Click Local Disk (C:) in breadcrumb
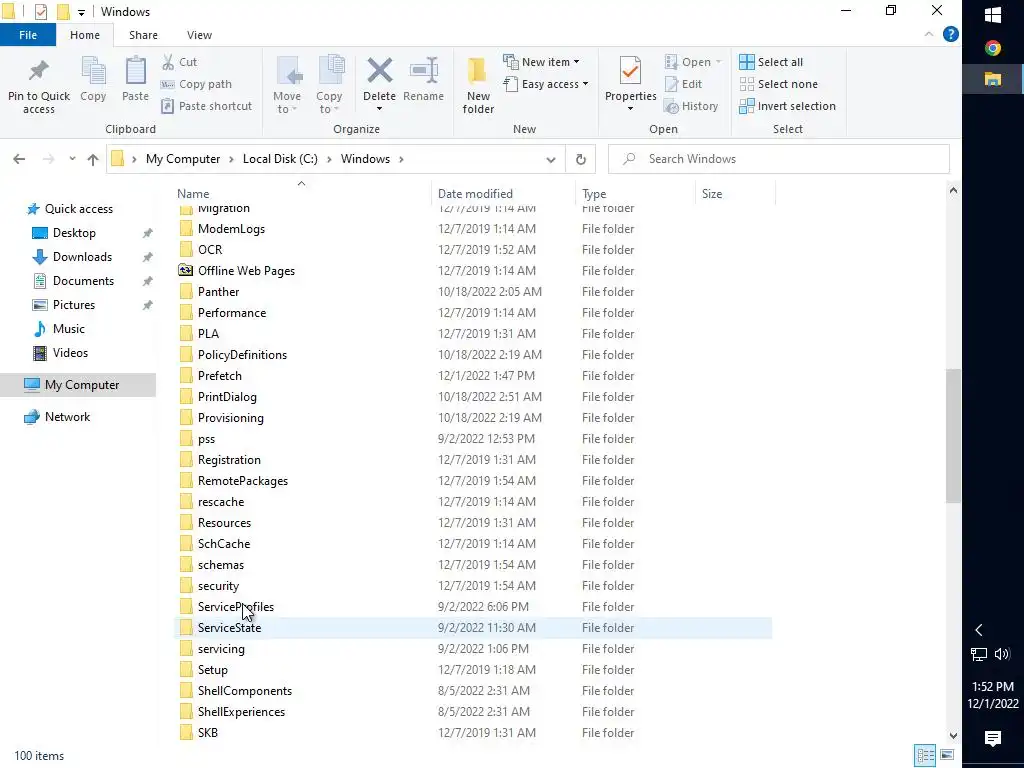Image resolution: width=1024 pixels, height=768 pixels. (x=280, y=159)
